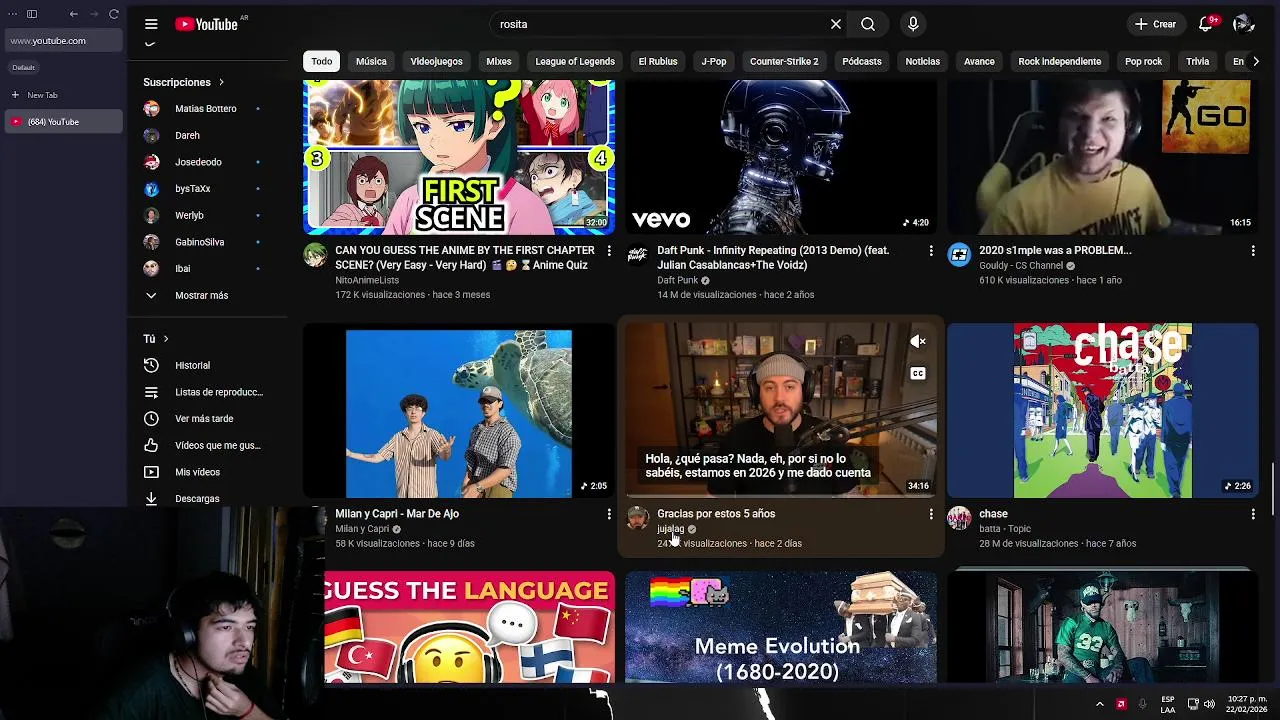Select the League of Legends chip
This screenshot has height=720, width=1280.
(x=575, y=61)
